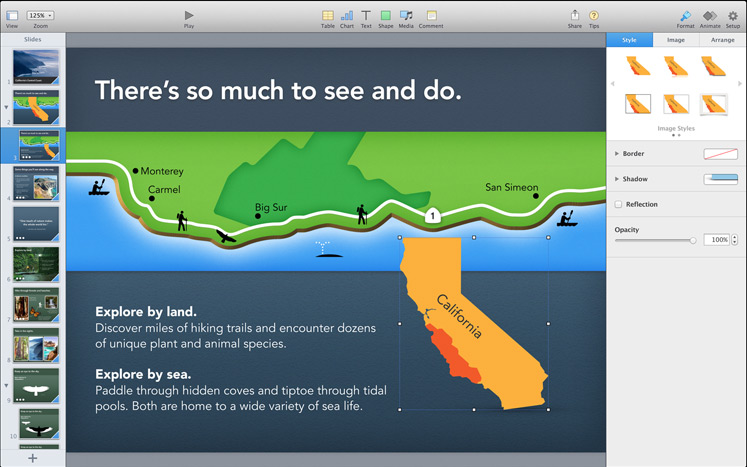Switch to the Image tab
The width and height of the screenshot is (747, 467).
coord(676,40)
